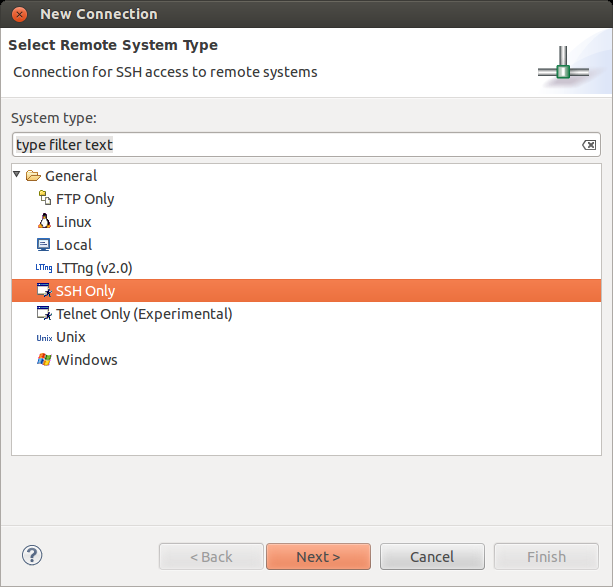Focus the type filter text field

coord(290,145)
